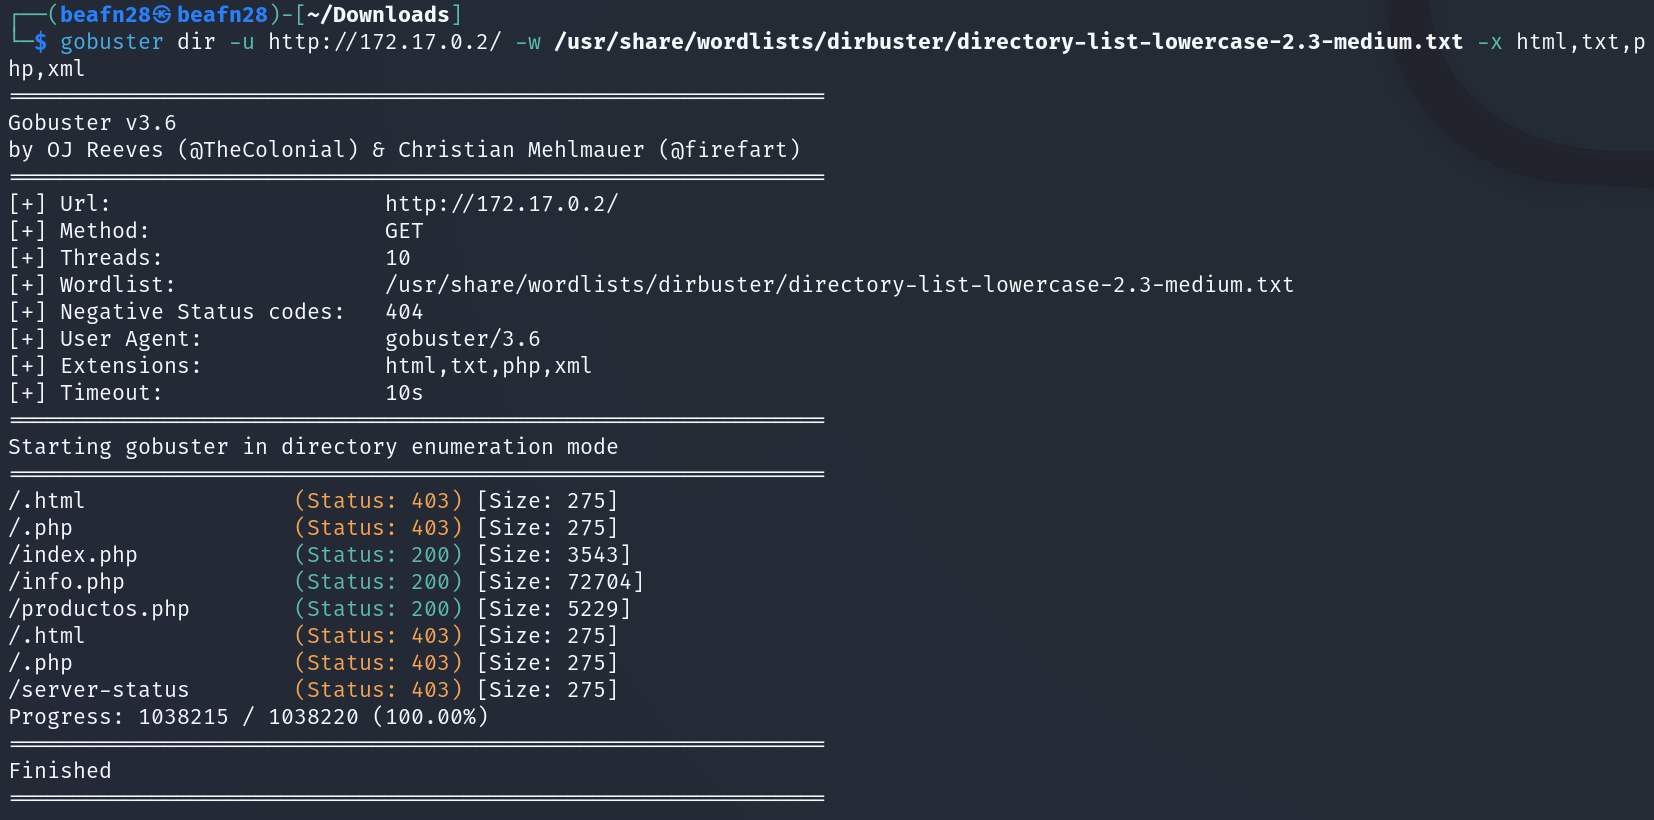Click the User Agent value 'gobuster/3.6'
This screenshot has width=1654, height=820.
[x=463, y=339]
